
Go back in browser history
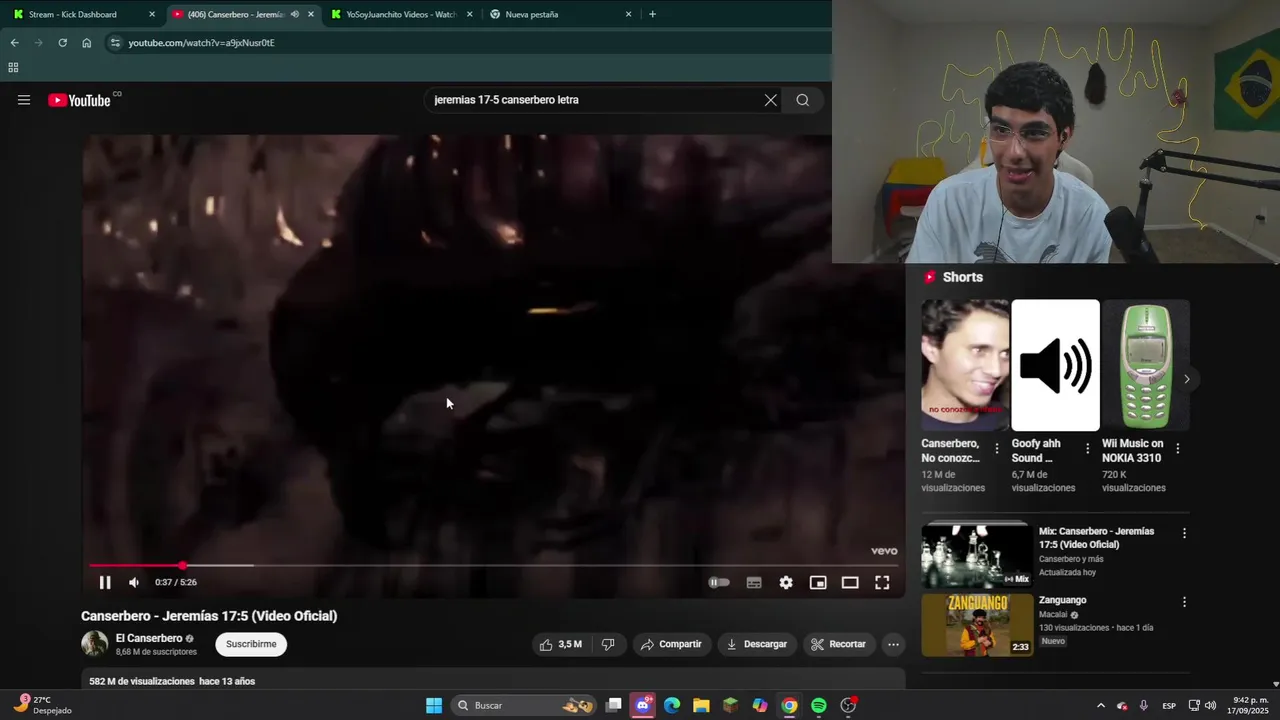(x=14, y=43)
